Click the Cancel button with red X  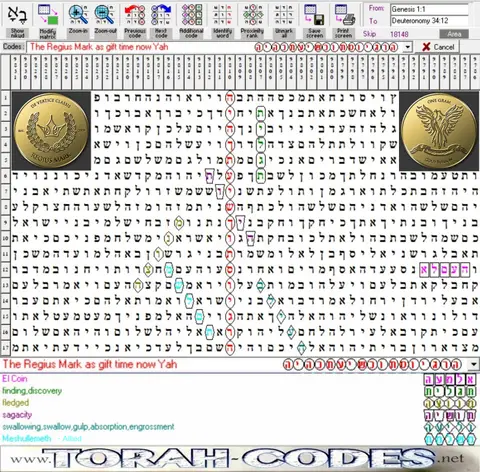coord(438,47)
